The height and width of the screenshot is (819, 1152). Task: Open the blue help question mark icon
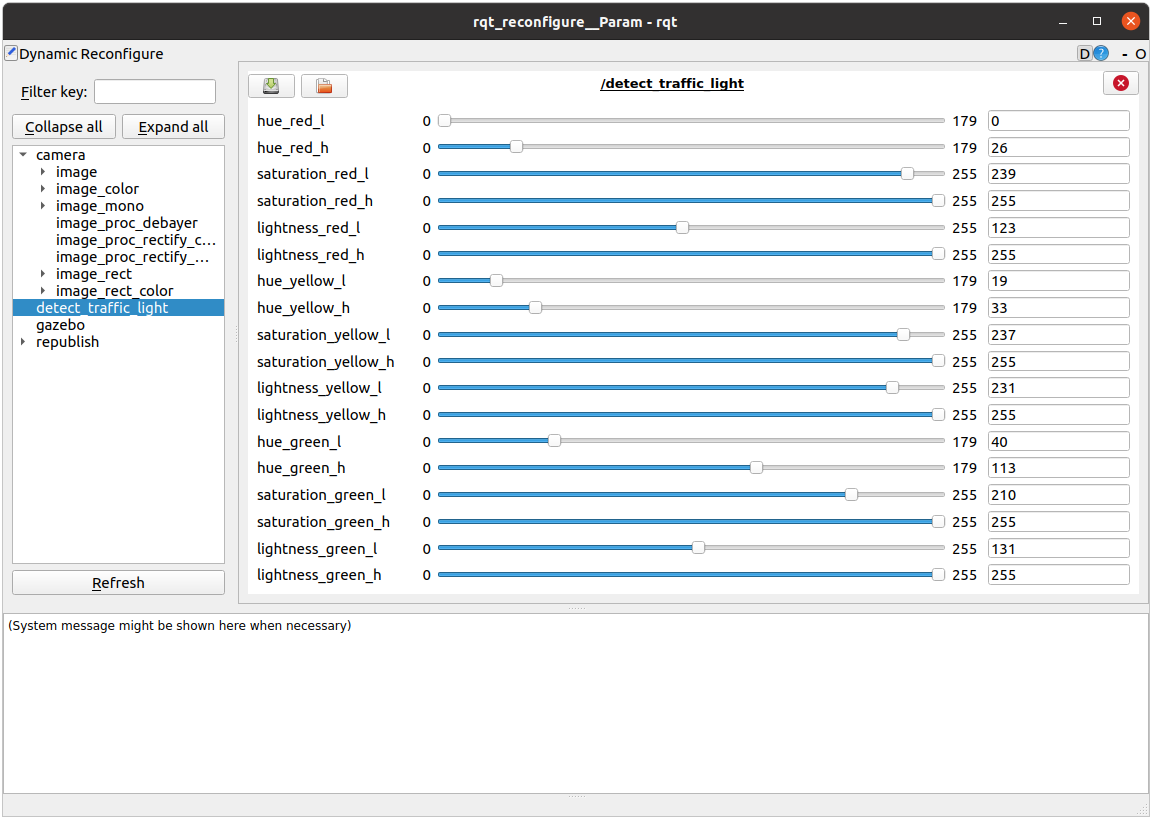click(1101, 54)
